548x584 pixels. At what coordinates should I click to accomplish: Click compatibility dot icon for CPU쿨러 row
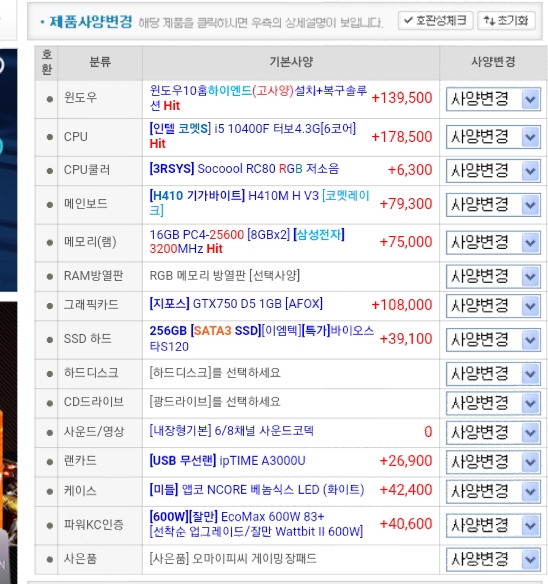click(x=50, y=171)
